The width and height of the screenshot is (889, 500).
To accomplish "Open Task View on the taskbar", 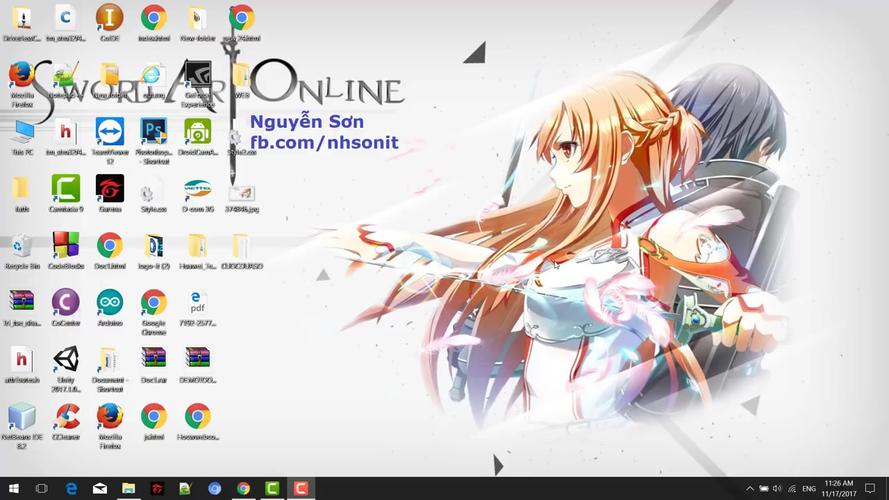I will (41, 488).
